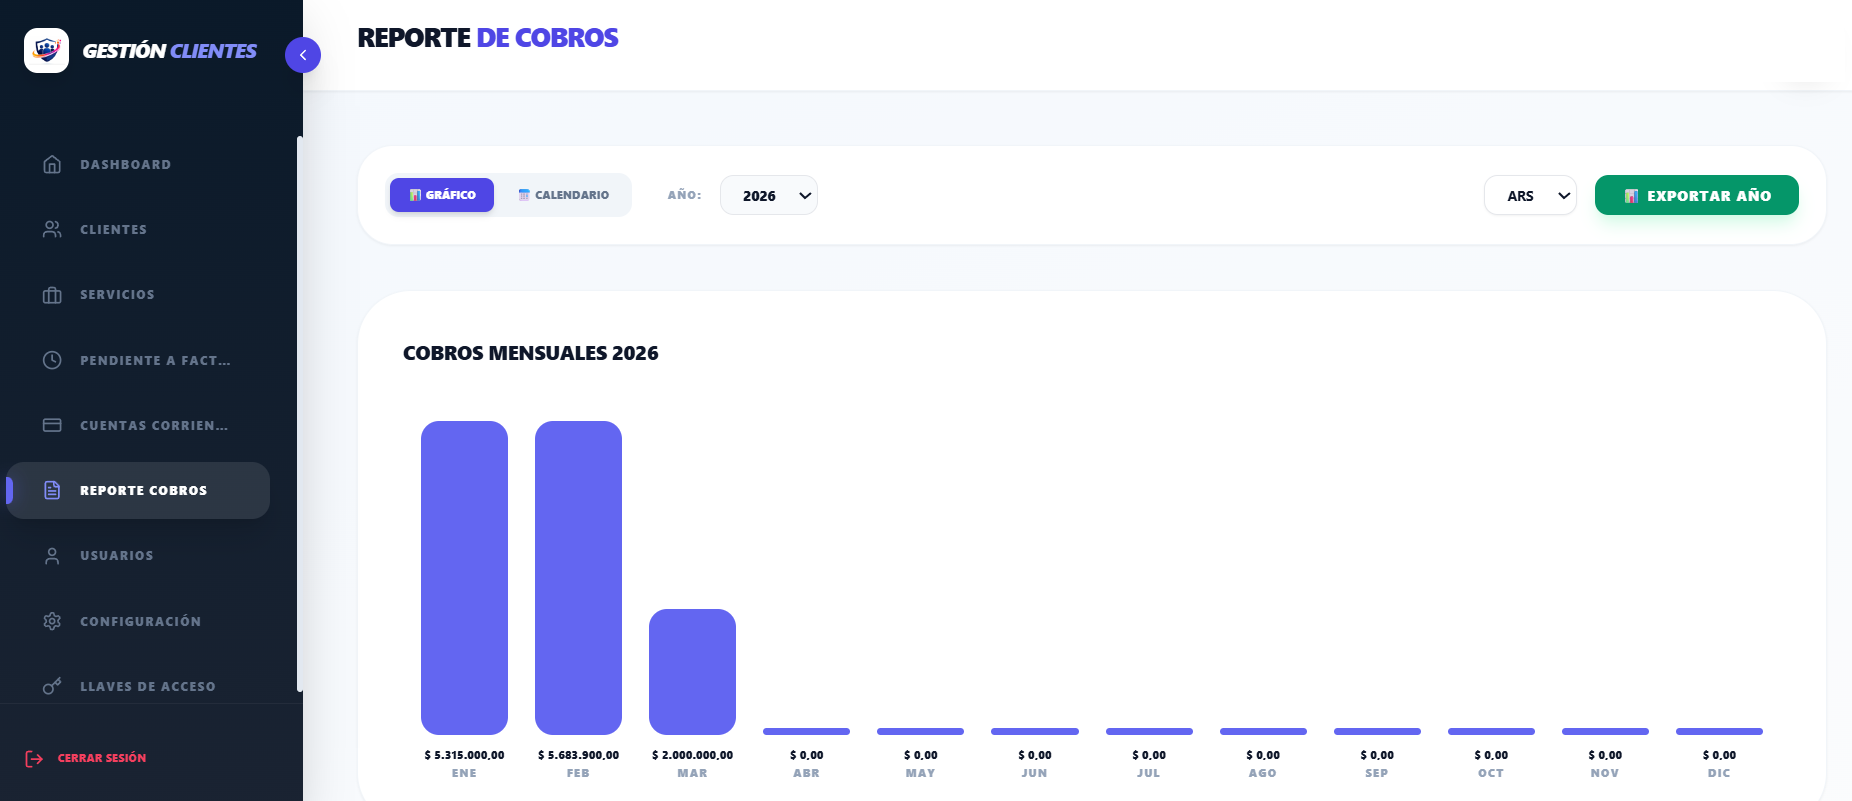The width and height of the screenshot is (1852, 801).
Task: Click the Configuración gear icon
Action: tap(52, 621)
